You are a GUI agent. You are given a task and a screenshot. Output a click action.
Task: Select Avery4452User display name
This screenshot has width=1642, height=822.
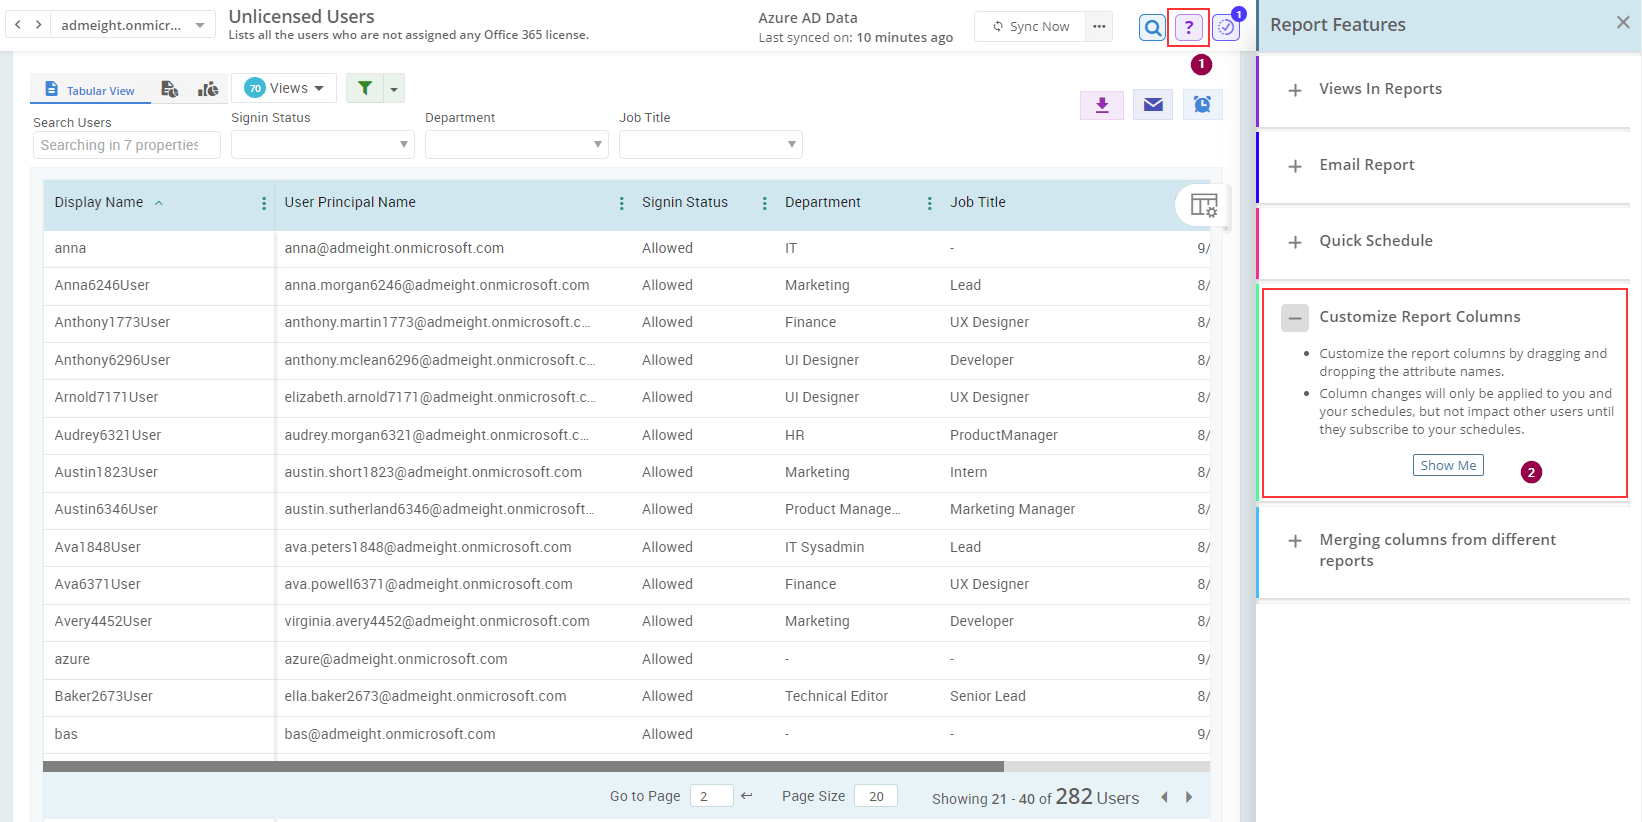103,621
